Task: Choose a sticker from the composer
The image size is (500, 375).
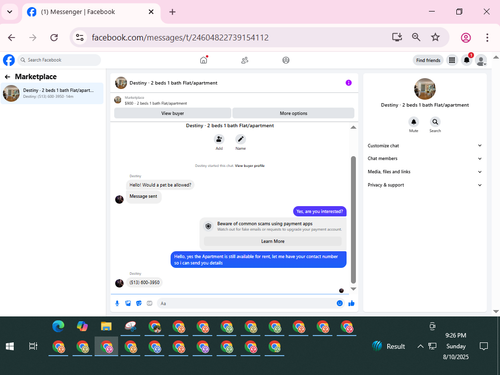Action: pyautogui.click(x=139, y=303)
